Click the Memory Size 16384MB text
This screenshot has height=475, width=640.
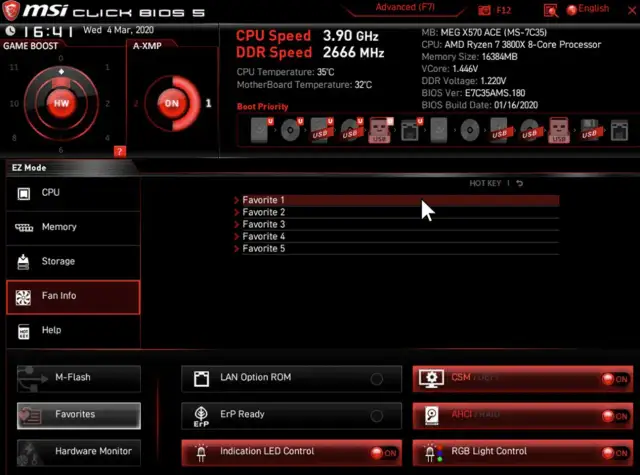coord(469,57)
